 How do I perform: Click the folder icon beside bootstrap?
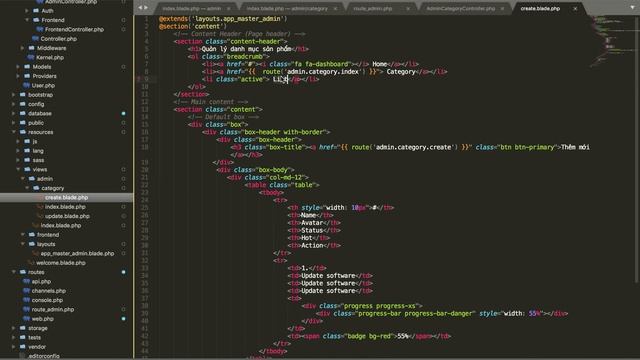pyautogui.click(x=23, y=95)
